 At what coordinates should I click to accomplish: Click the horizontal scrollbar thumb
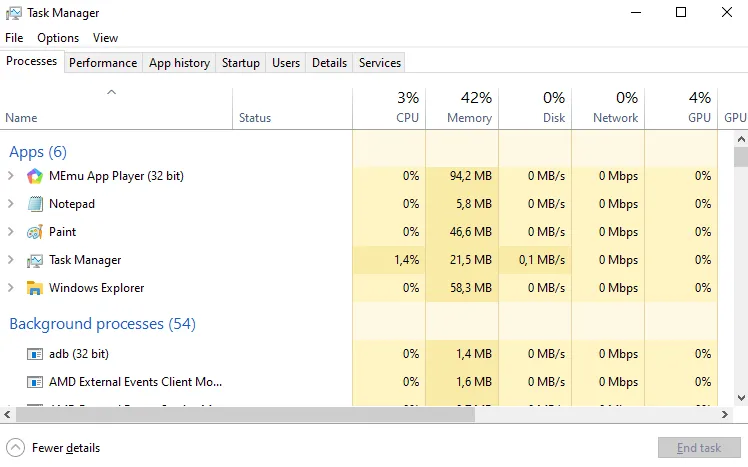(x=245, y=415)
